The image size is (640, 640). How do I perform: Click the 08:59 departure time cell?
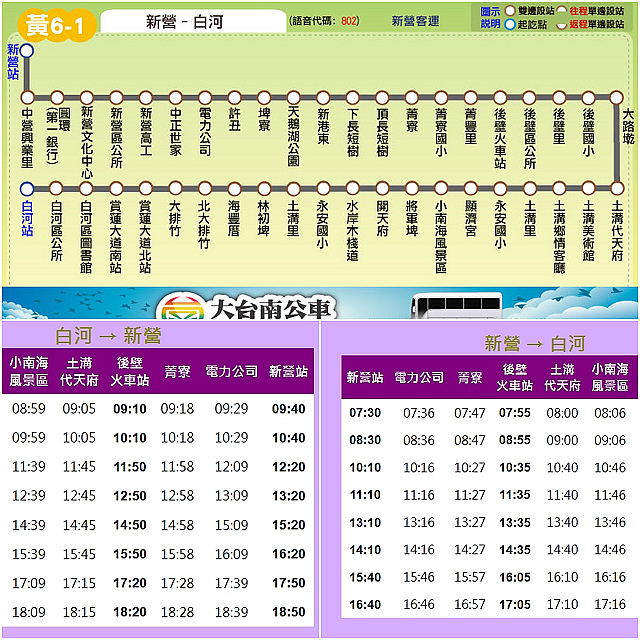click(29, 408)
